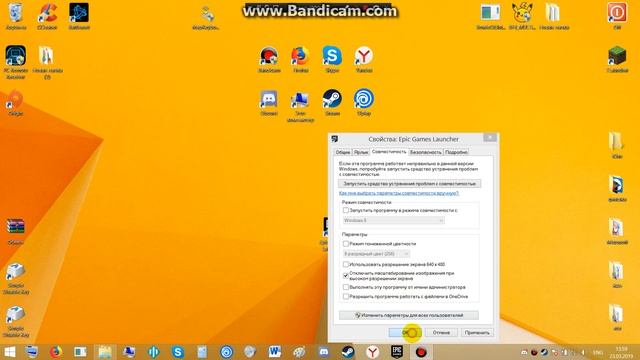Click the Steam icon in the system tray

pos(544,352)
